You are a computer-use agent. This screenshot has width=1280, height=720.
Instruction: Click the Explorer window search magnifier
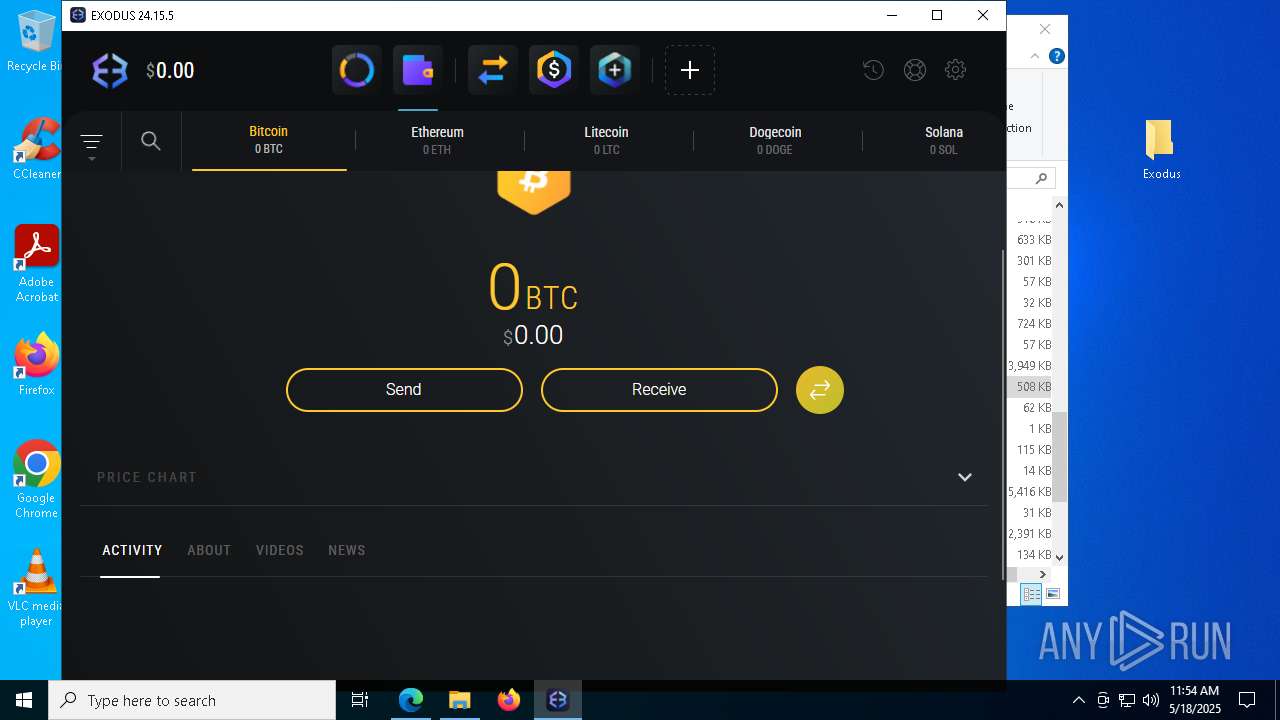tap(1041, 178)
